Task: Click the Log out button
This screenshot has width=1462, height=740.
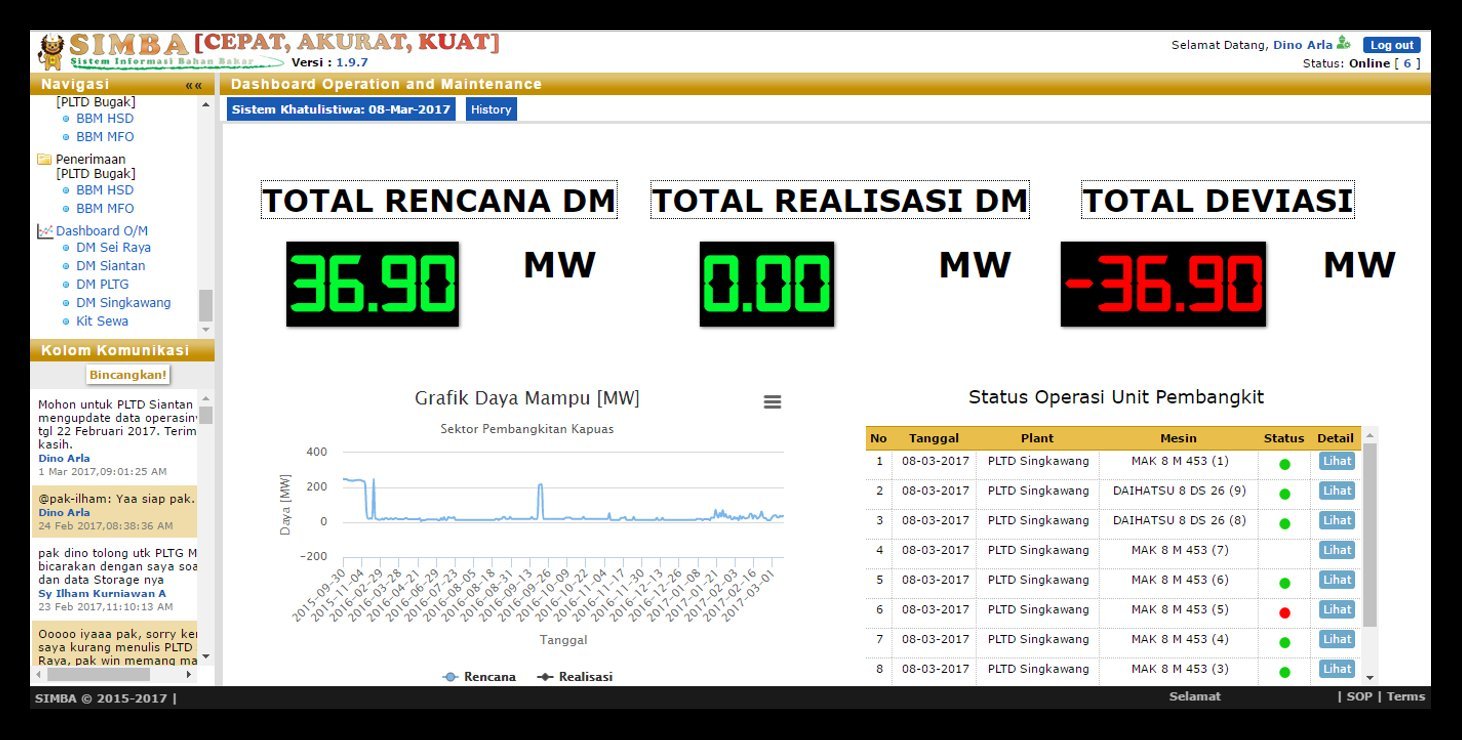Action: coord(1391,44)
